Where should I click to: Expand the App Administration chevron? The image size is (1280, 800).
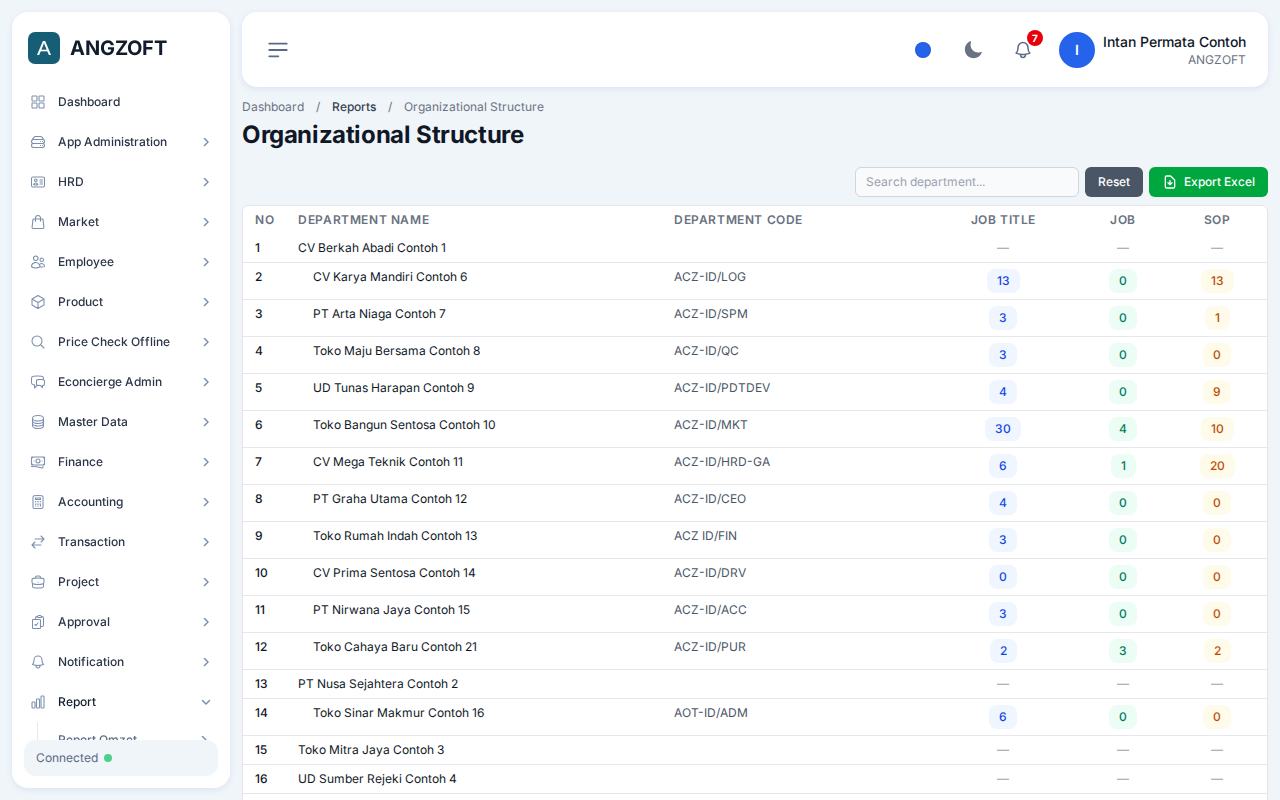[x=206, y=142]
